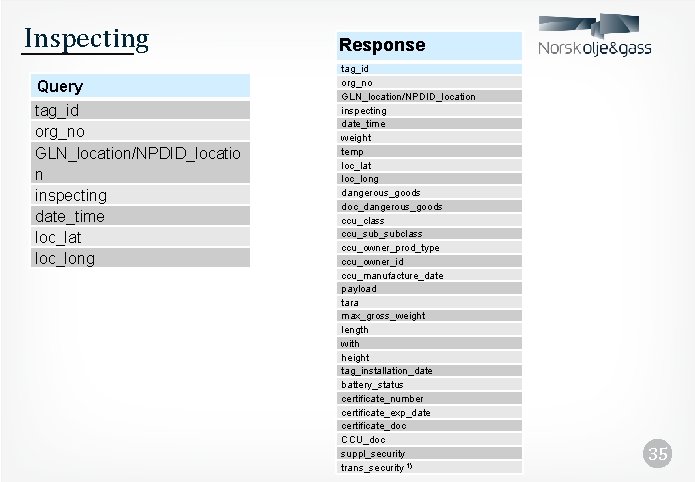Image resolution: width=695 pixels, height=482 pixels.
Task: Click the Norsk olje&gass logo
Action: tap(594, 35)
